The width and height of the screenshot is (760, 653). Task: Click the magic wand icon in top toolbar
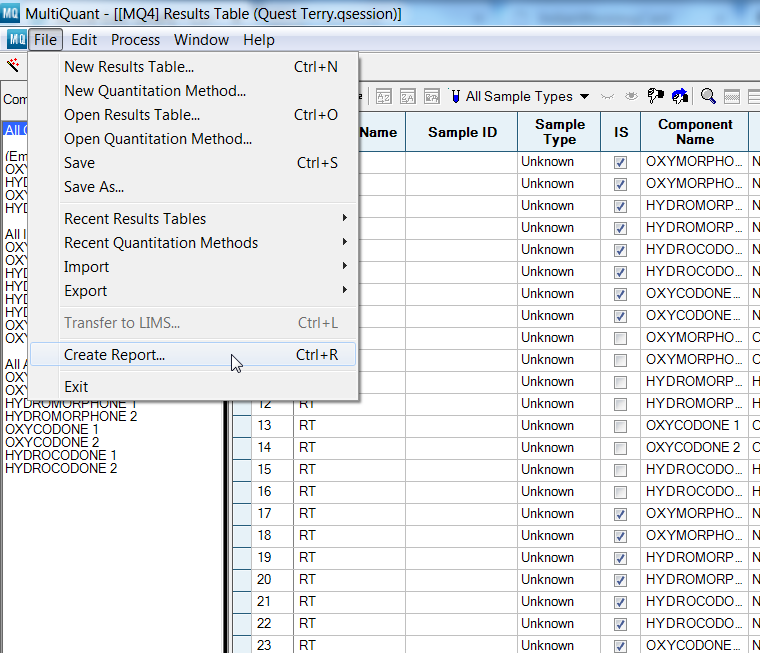coord(13,65)
